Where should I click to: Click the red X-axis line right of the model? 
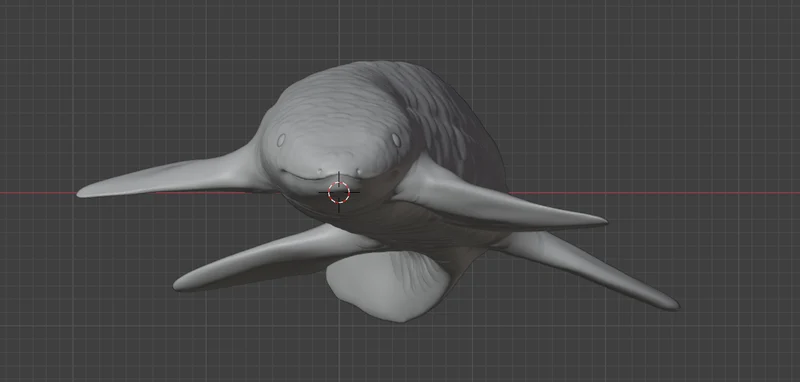pos(654,193)
